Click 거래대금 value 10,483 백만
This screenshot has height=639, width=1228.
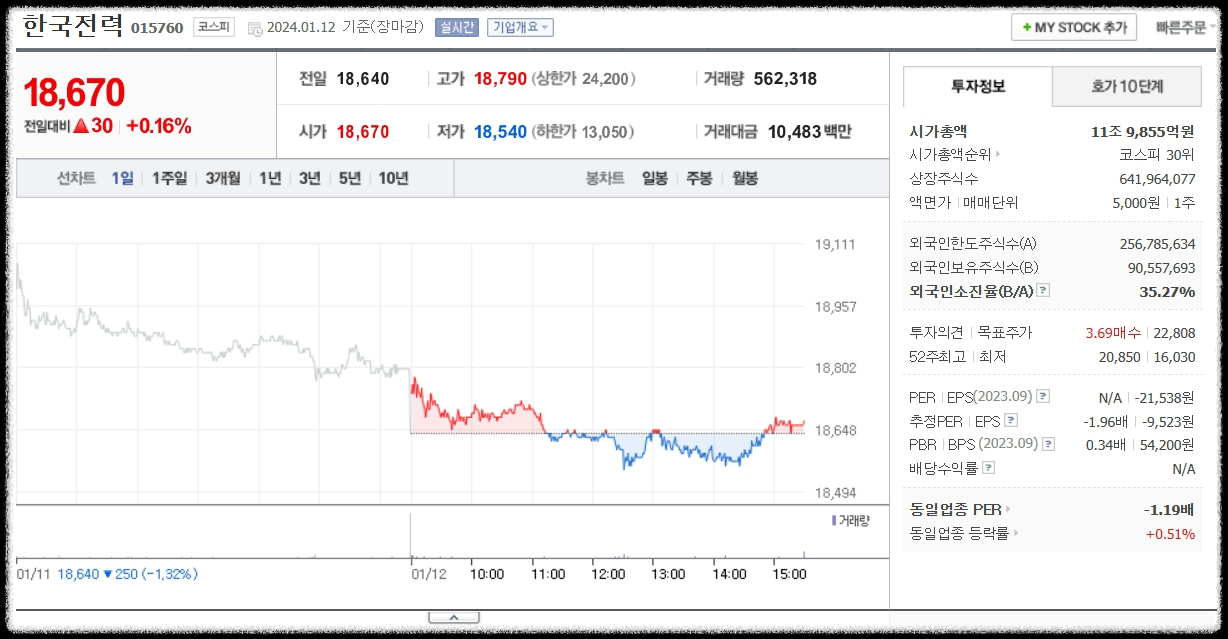[810, 132]
